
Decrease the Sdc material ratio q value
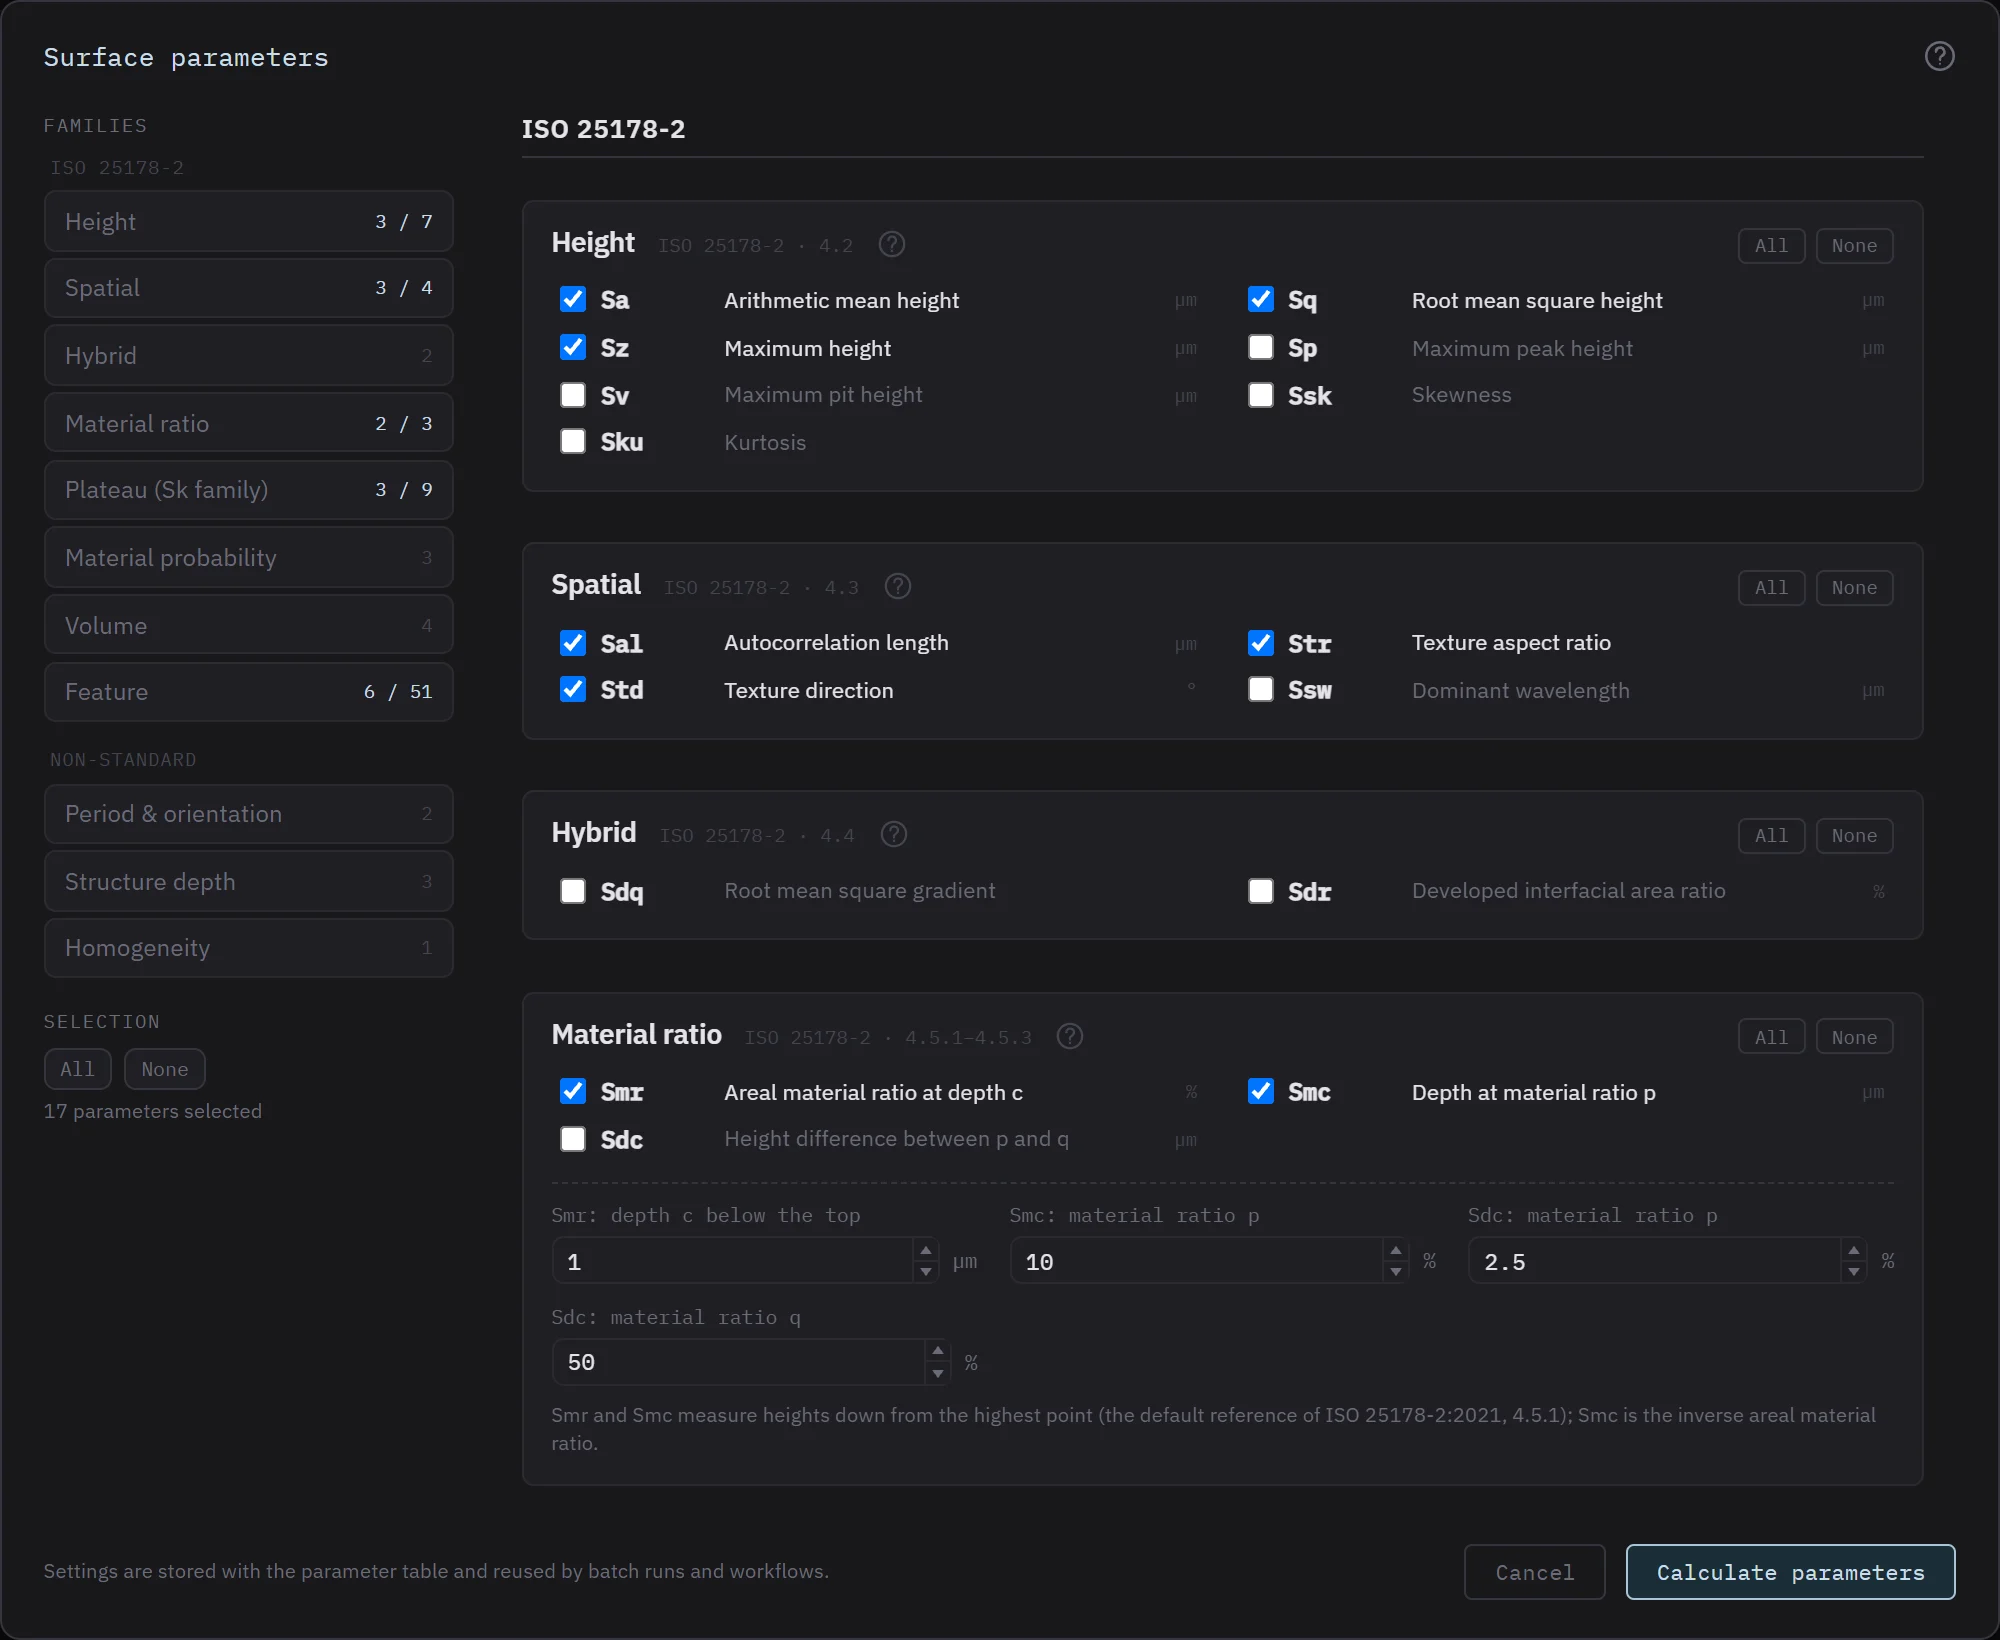coord(937,1374)
